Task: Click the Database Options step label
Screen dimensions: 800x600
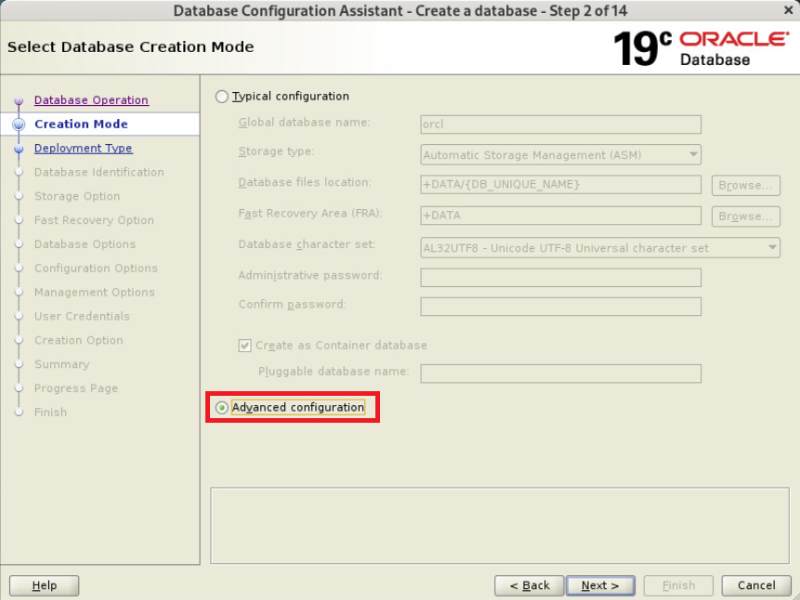Action: [85, 244]
